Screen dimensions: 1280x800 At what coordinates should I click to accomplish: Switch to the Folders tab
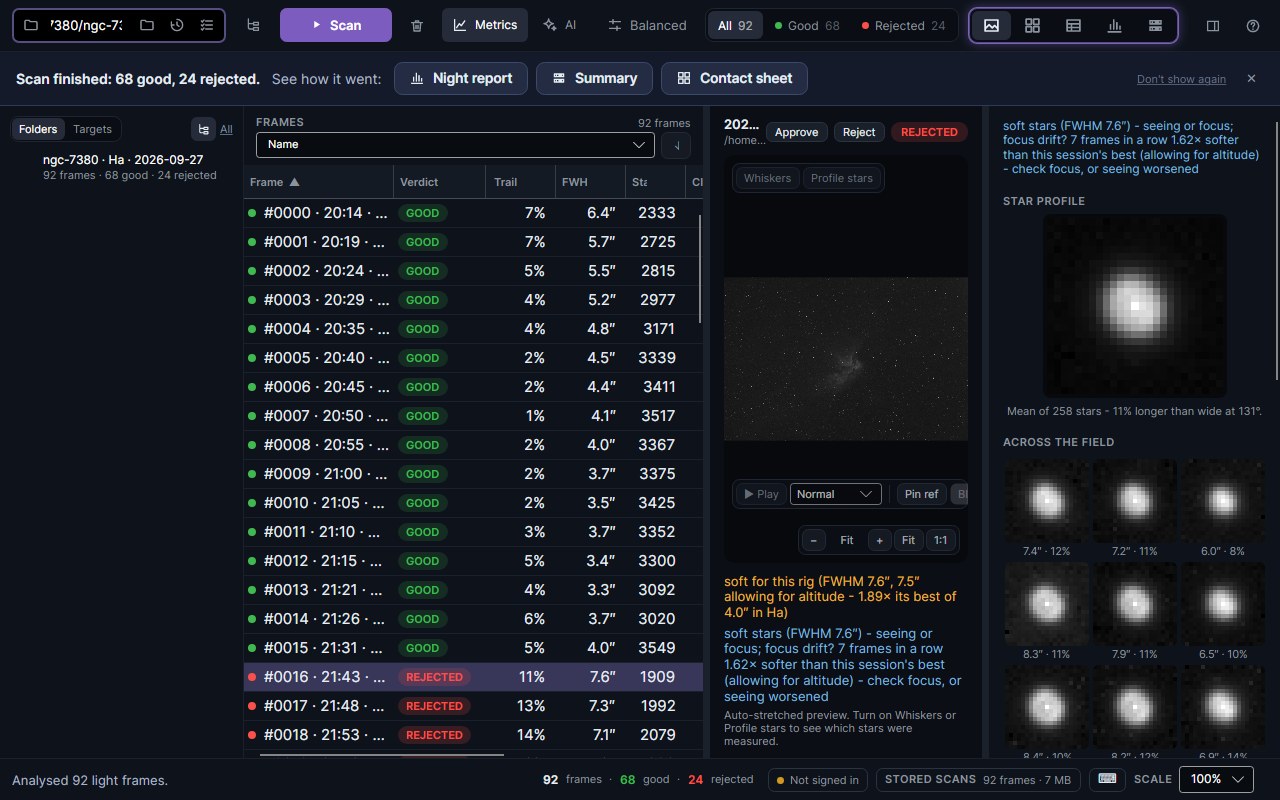pos(38,129)
